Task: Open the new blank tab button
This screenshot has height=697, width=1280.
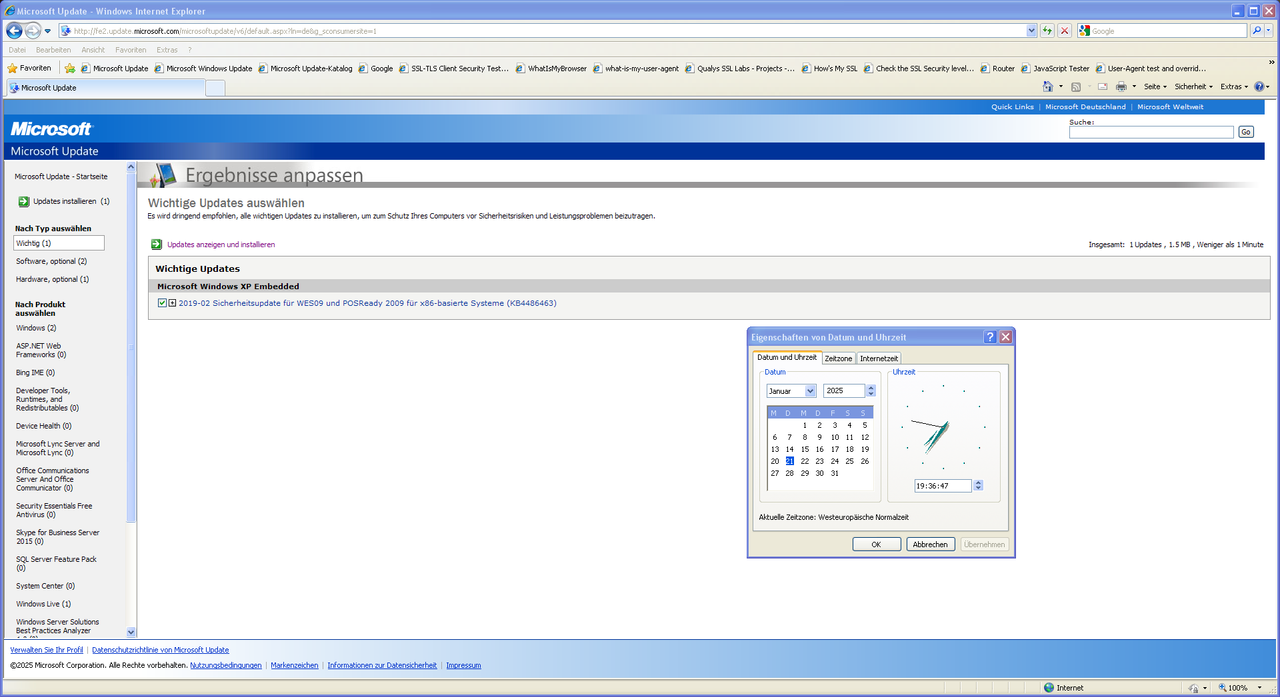Action: [x=215, y=88]
